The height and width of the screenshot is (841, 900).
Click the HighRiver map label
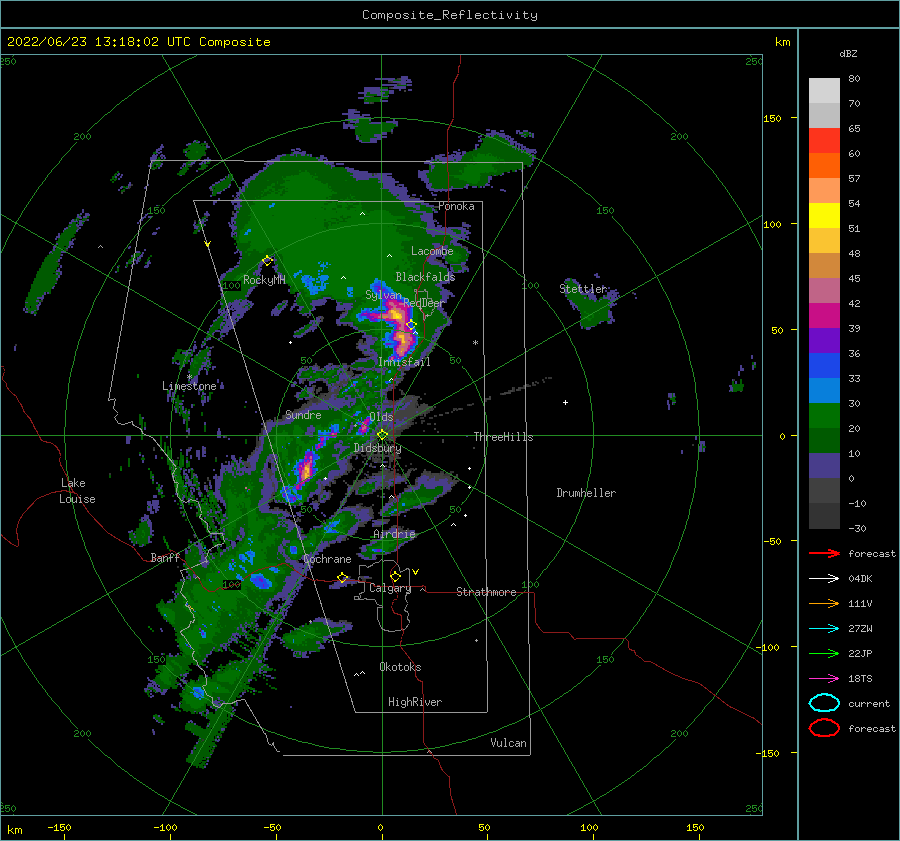click(x=415, y=702)
